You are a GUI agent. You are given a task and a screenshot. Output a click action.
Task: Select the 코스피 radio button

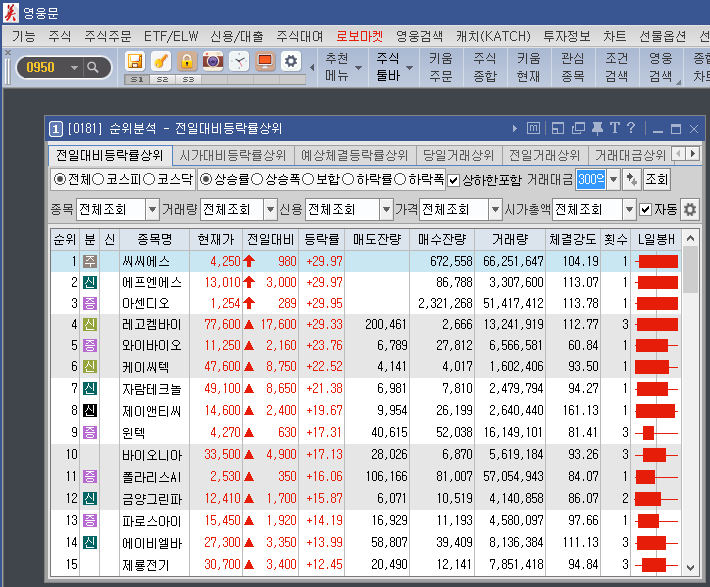[98, 179]
